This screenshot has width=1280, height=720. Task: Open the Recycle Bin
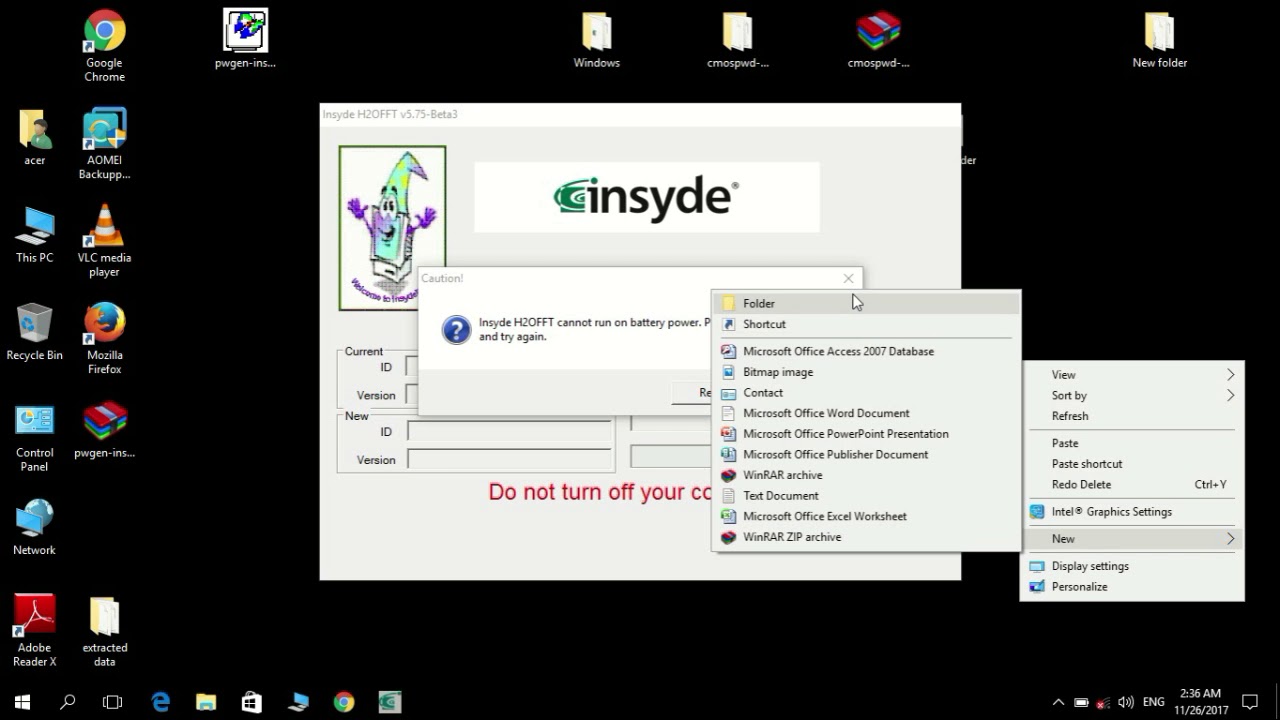pyautogui.click(x=34, y=333)
